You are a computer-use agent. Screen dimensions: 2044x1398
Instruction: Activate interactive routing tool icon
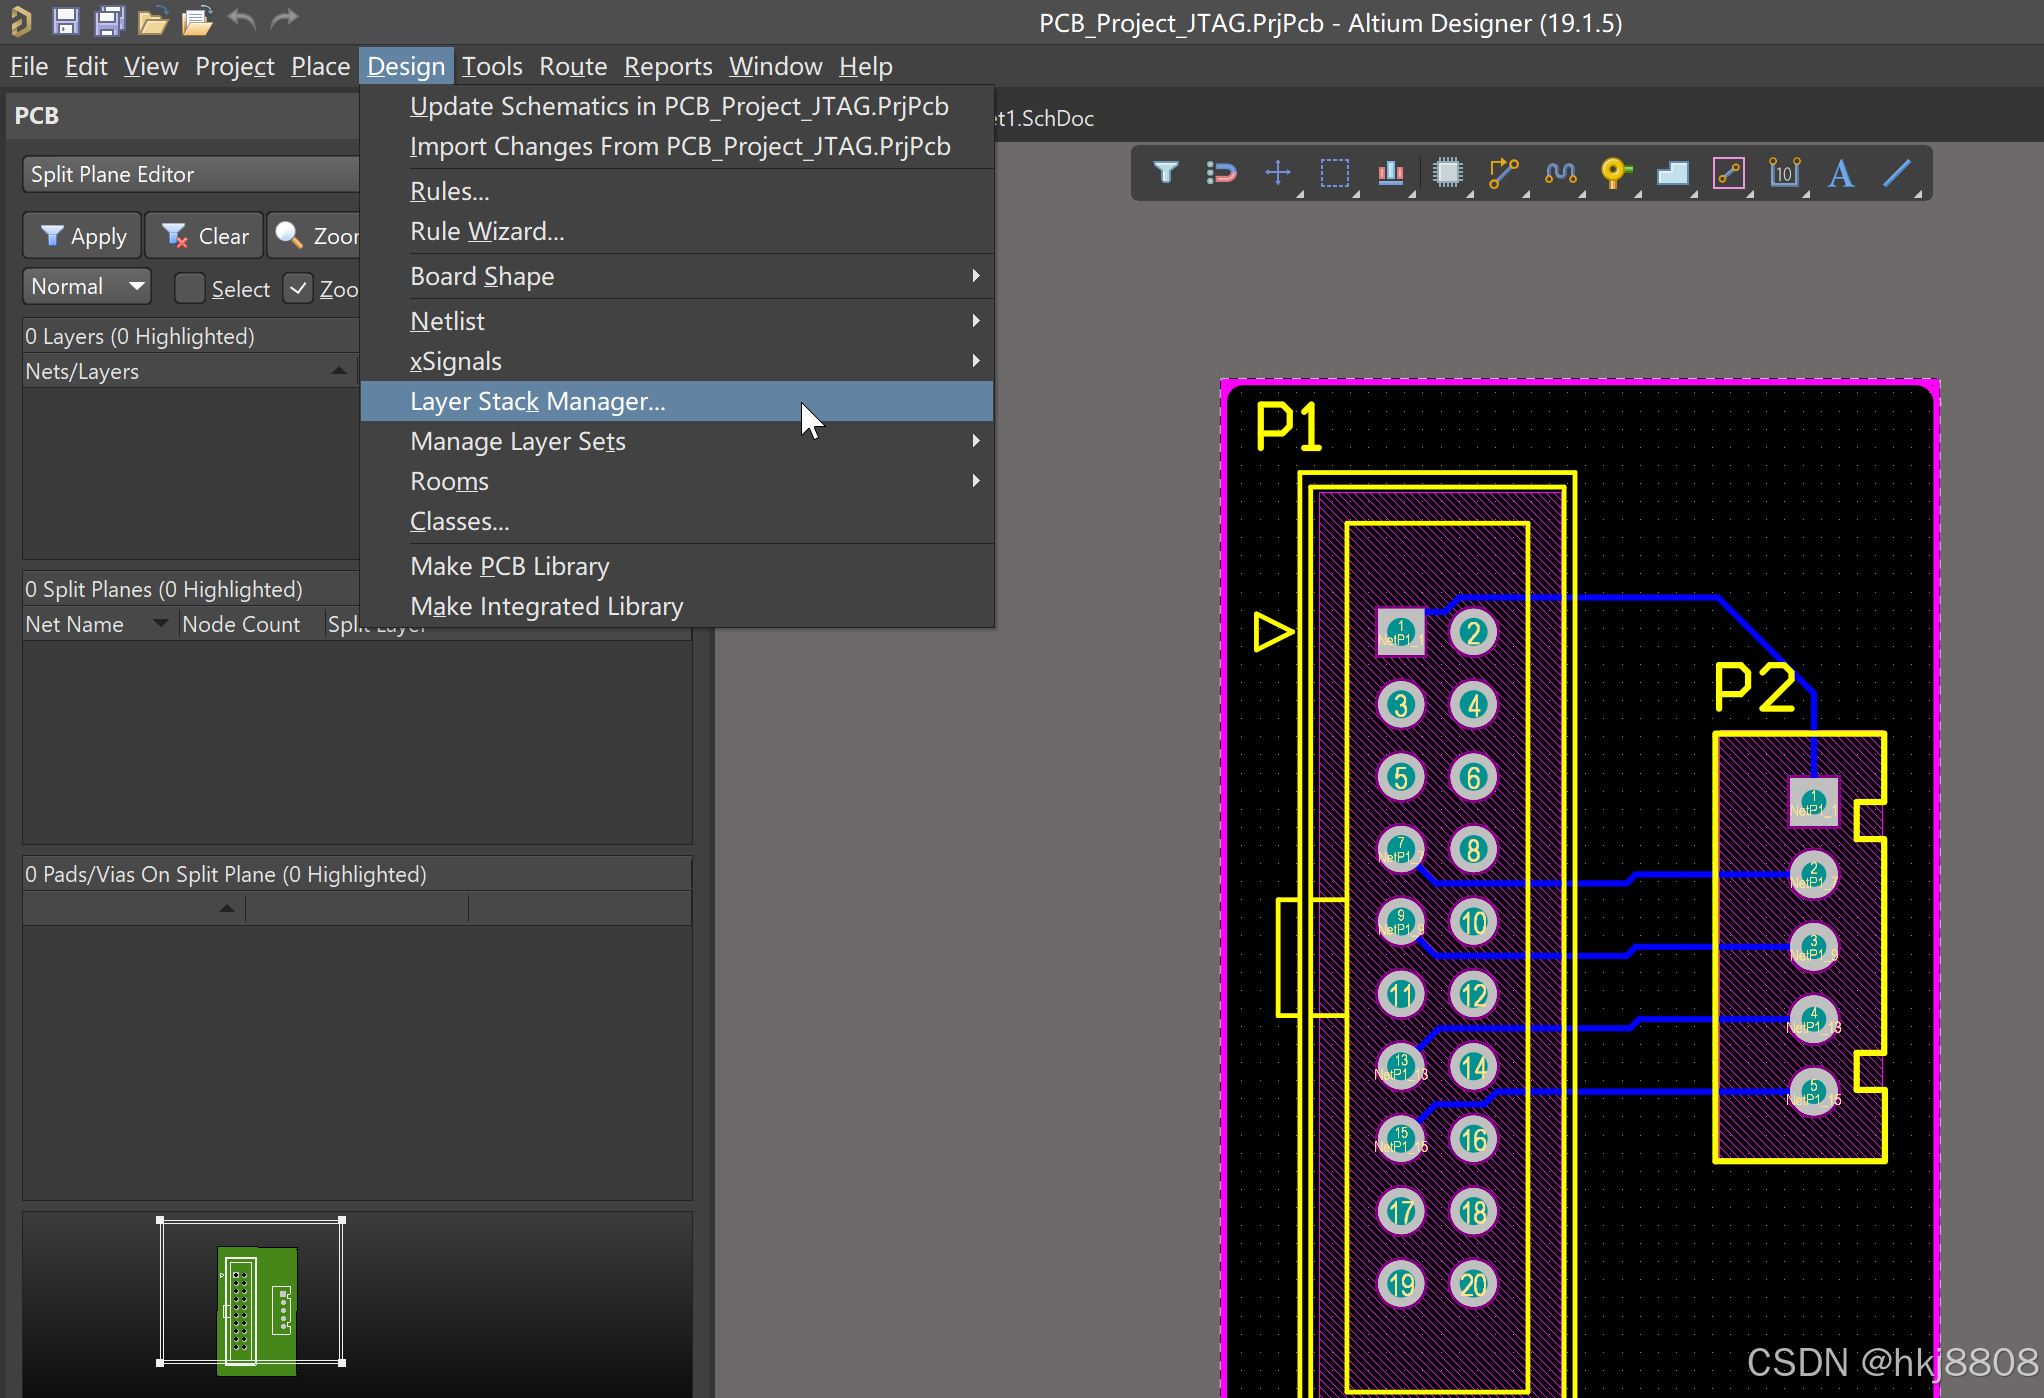(1503, 173)
